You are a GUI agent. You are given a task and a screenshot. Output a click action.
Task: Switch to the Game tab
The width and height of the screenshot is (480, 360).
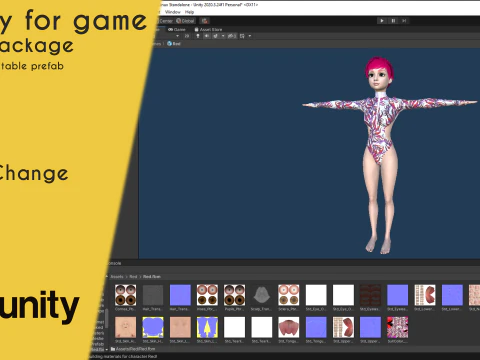click(177, 29)
